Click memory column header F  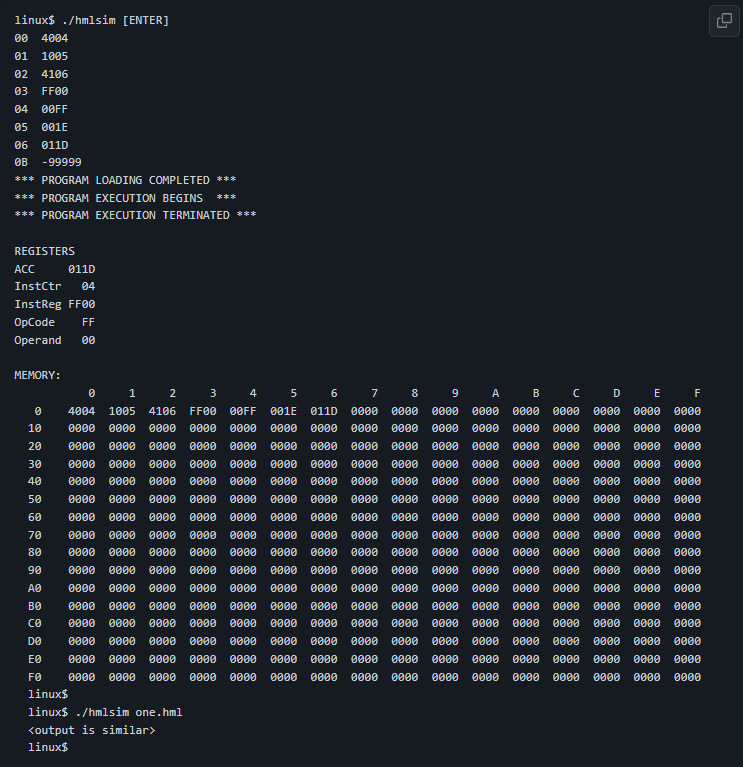coord(697,393)
